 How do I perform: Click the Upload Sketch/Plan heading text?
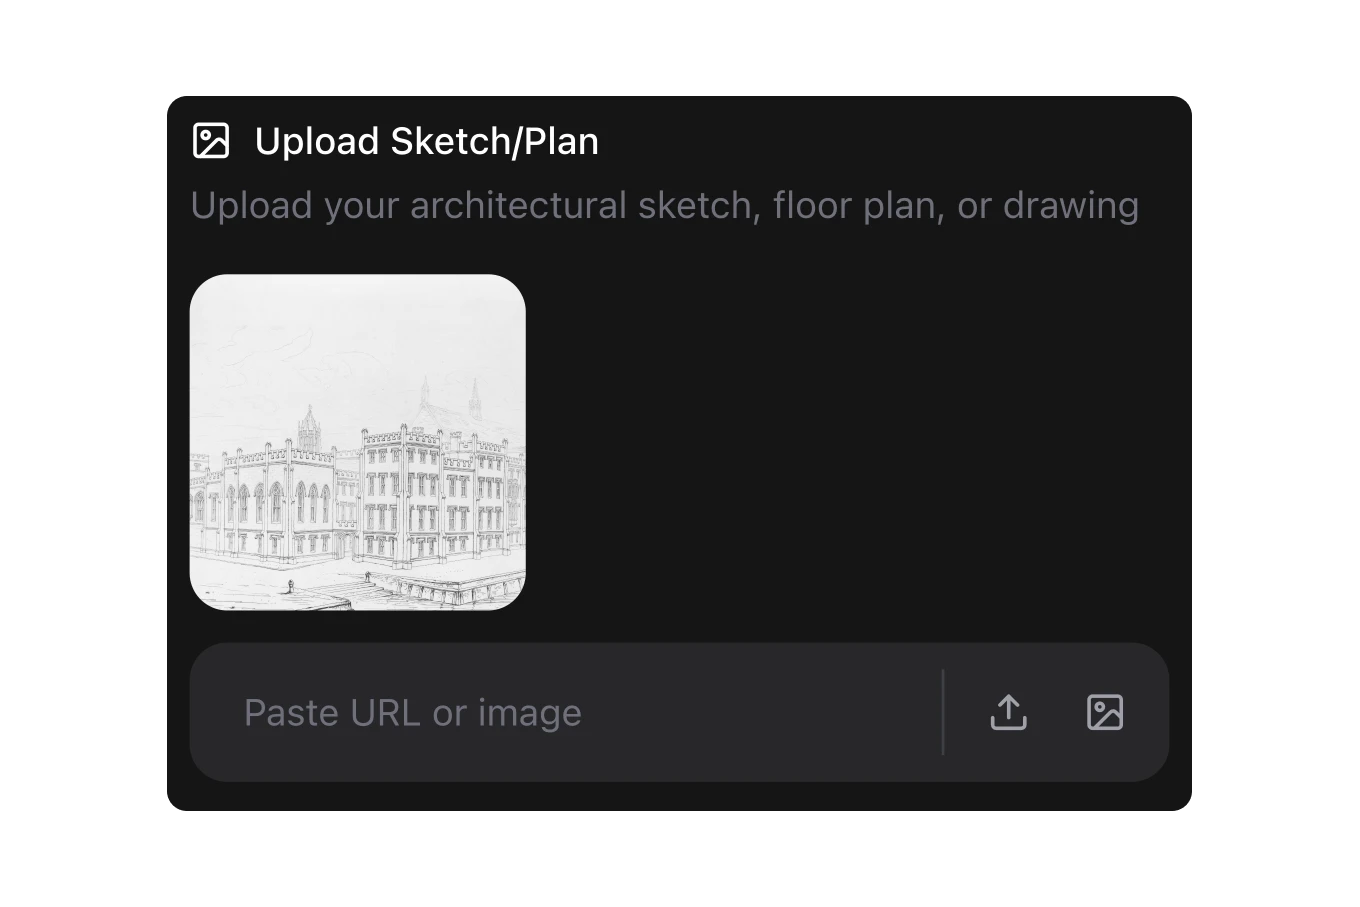click(x=426, y=141)
